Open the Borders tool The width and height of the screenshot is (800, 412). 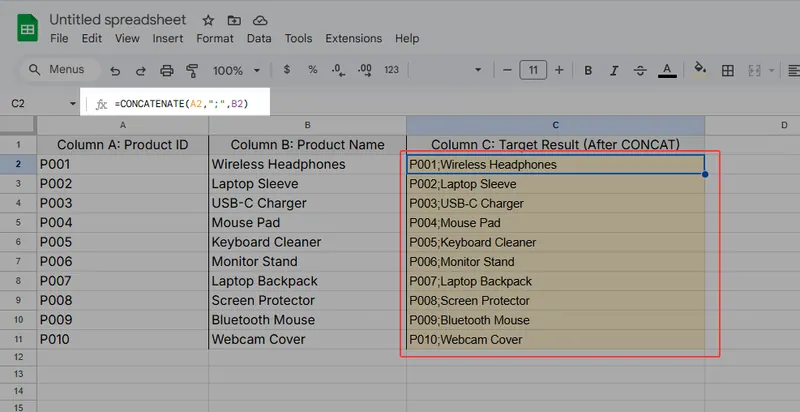click(x=728, y=70)
